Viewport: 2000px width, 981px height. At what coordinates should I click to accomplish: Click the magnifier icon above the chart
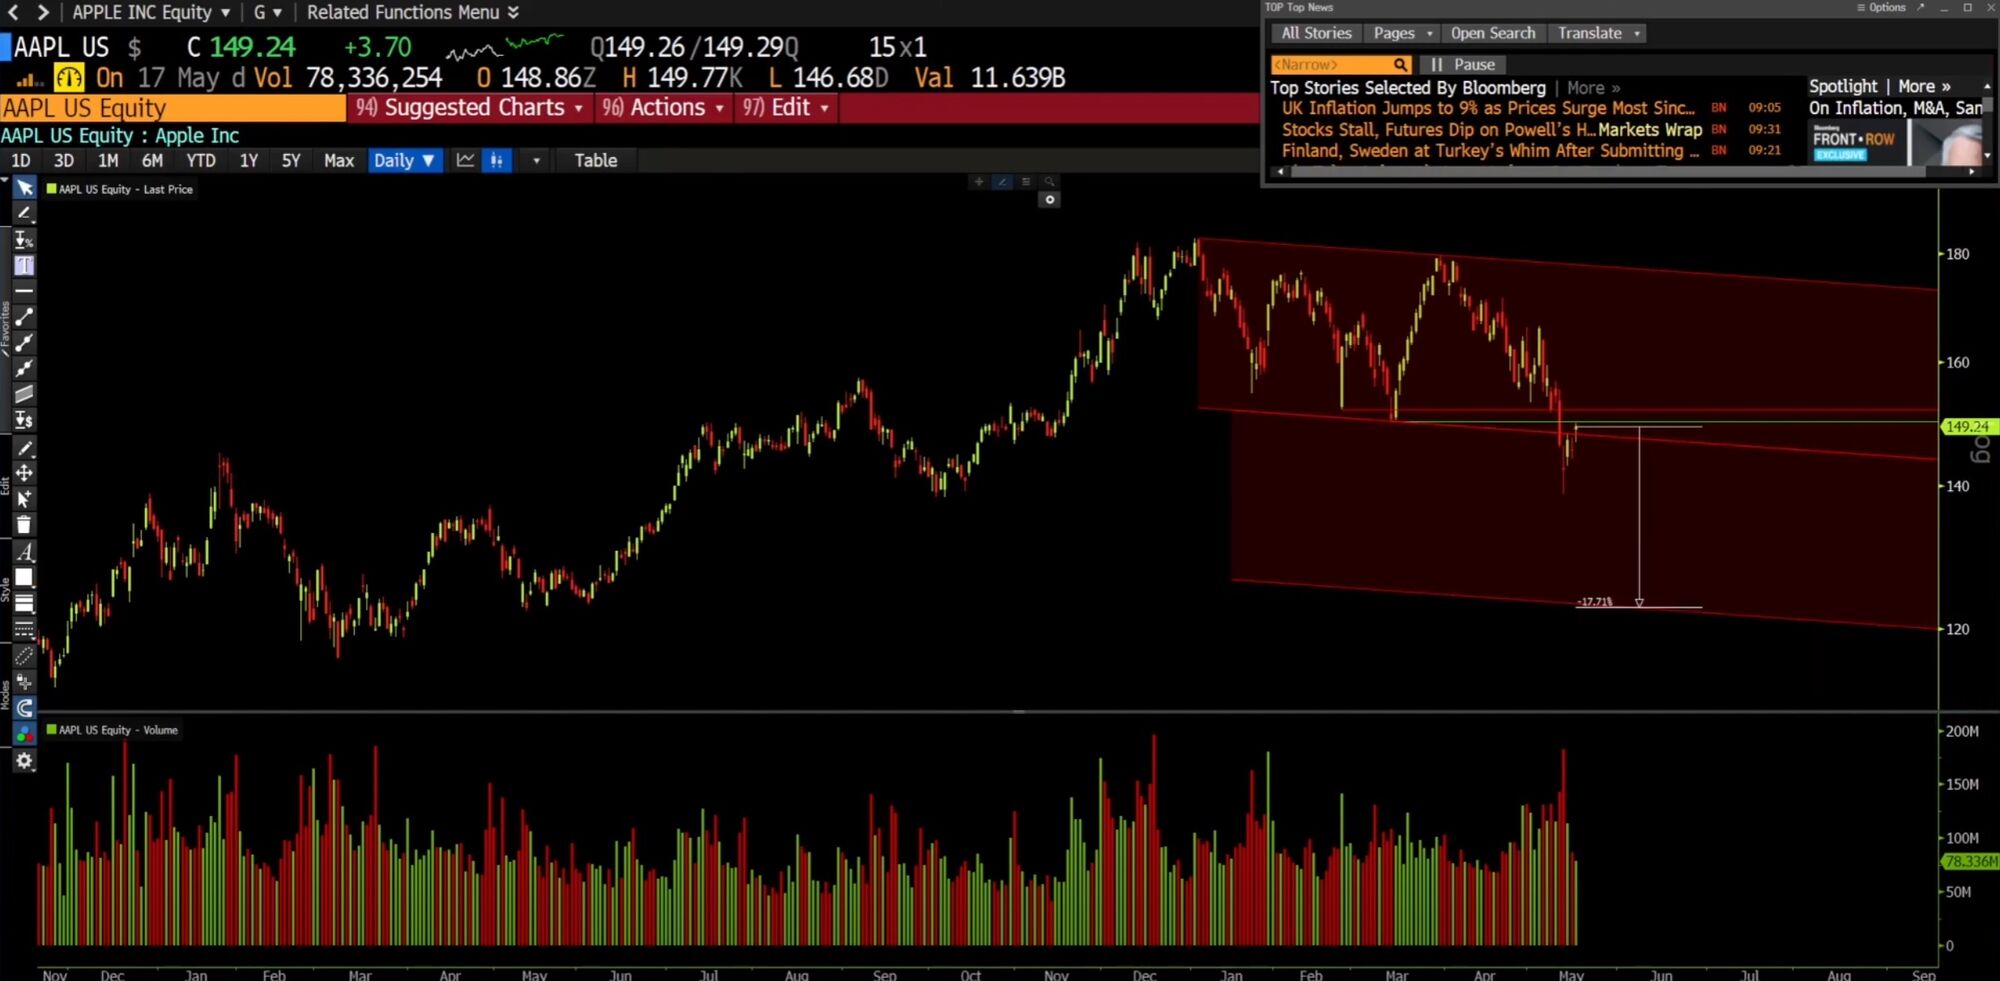click(x=1049, y=182)
